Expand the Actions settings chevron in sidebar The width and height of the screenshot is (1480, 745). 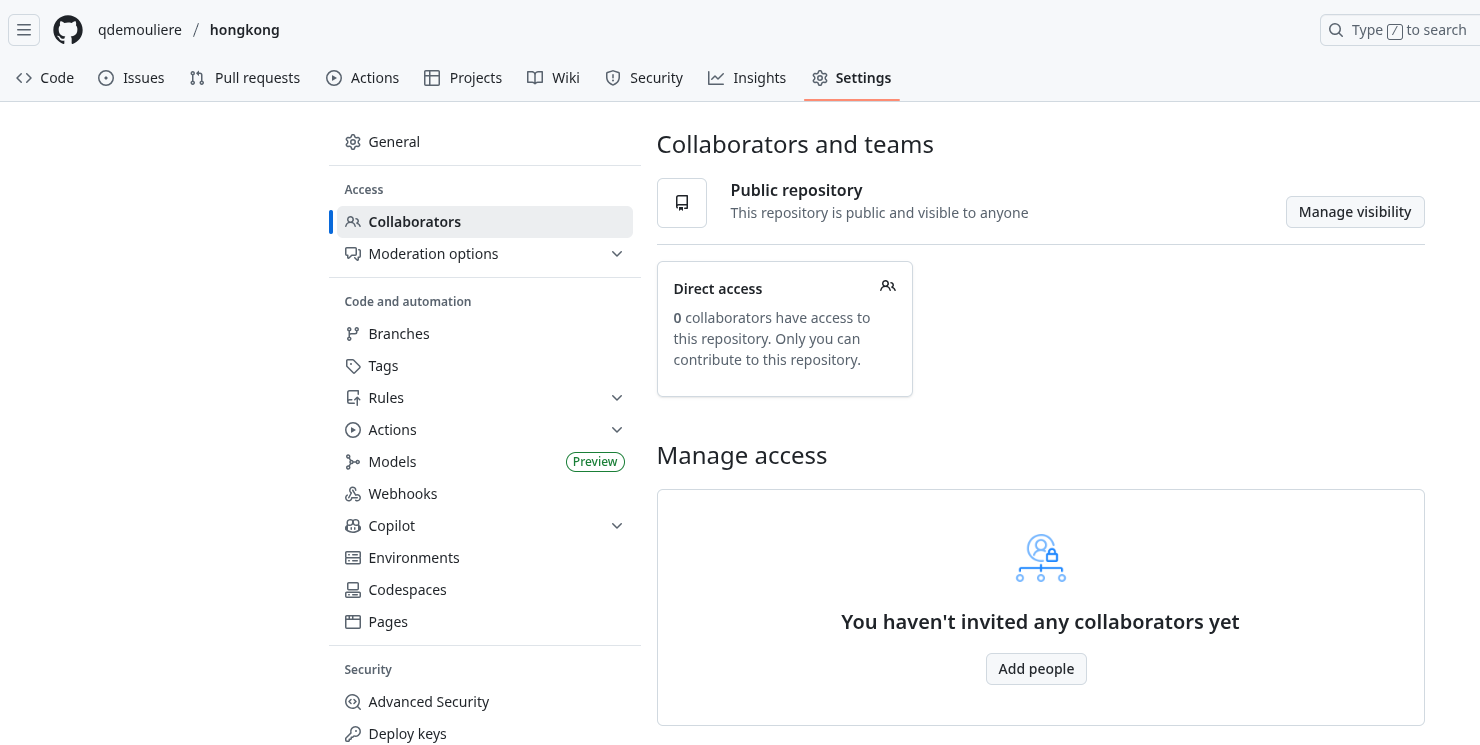tap(617, 430)
